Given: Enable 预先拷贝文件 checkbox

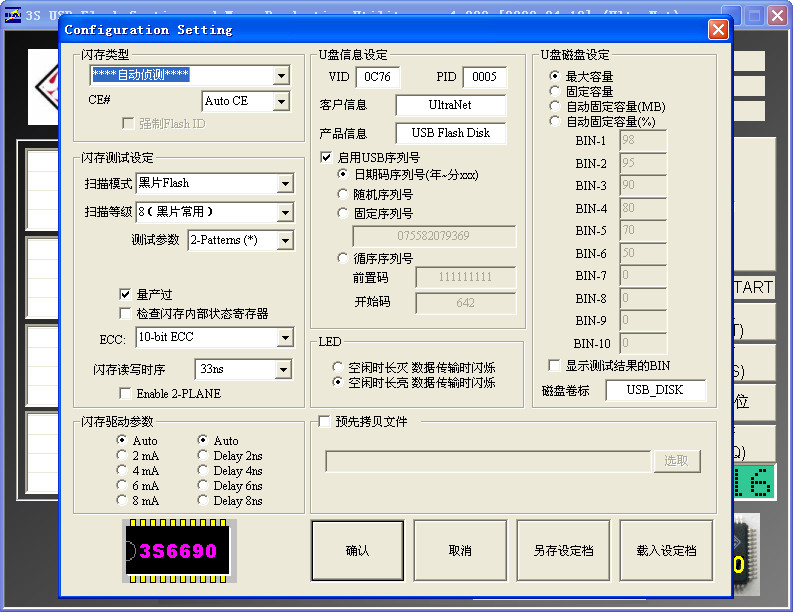Looking at the screenshot, I should coord(324,421).
